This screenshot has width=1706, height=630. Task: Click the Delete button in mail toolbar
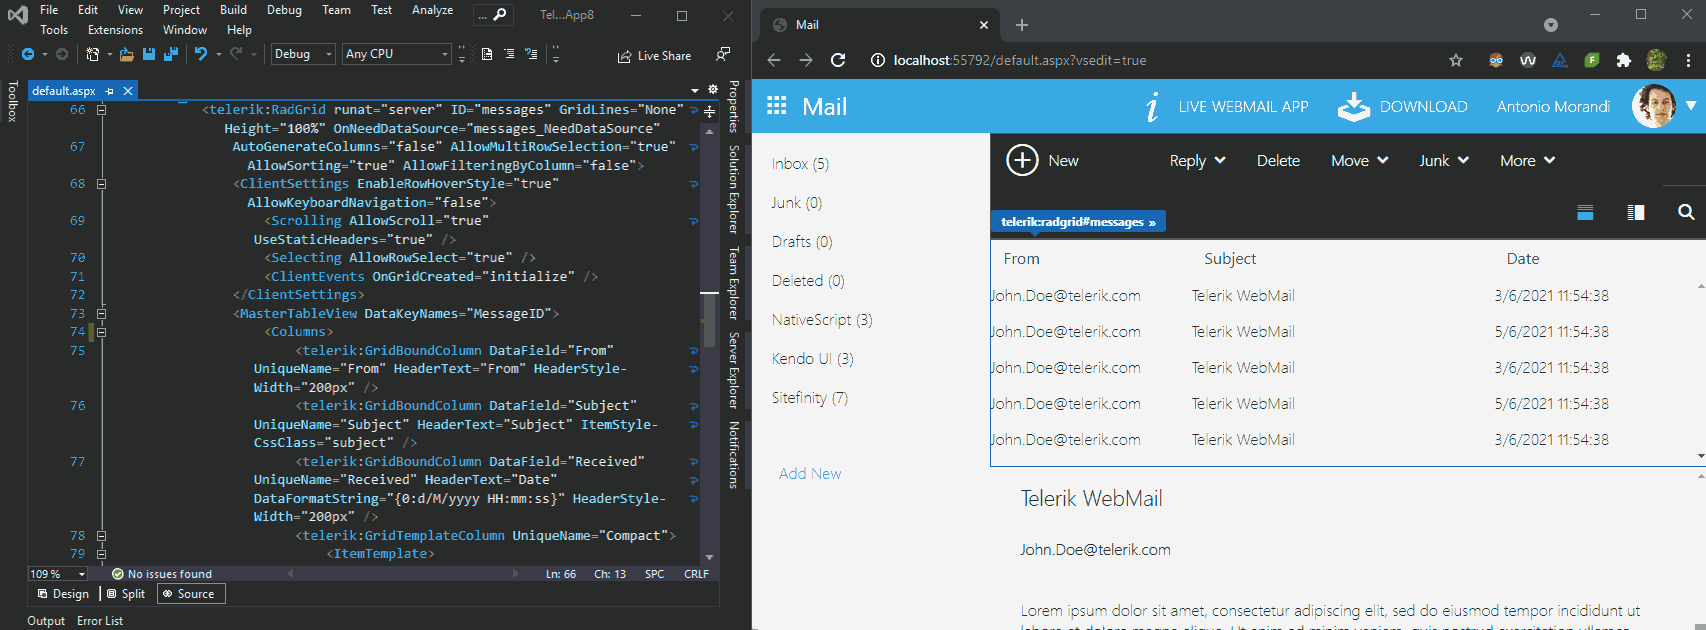[1278, 161]
